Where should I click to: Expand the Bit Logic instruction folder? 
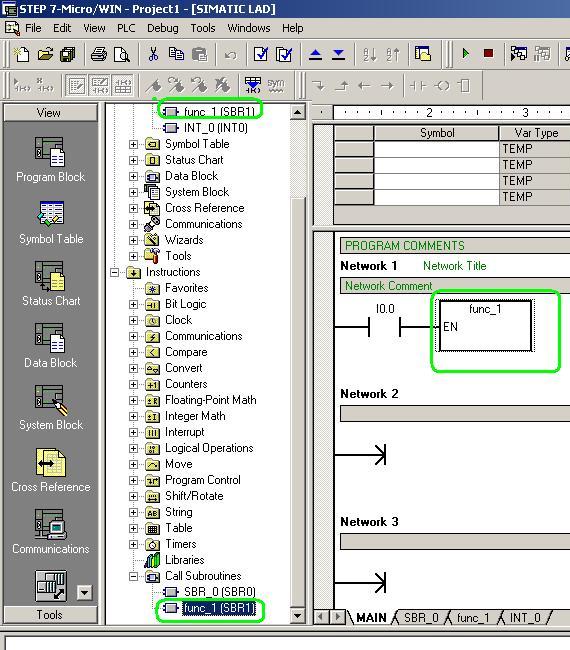[133, 304]
